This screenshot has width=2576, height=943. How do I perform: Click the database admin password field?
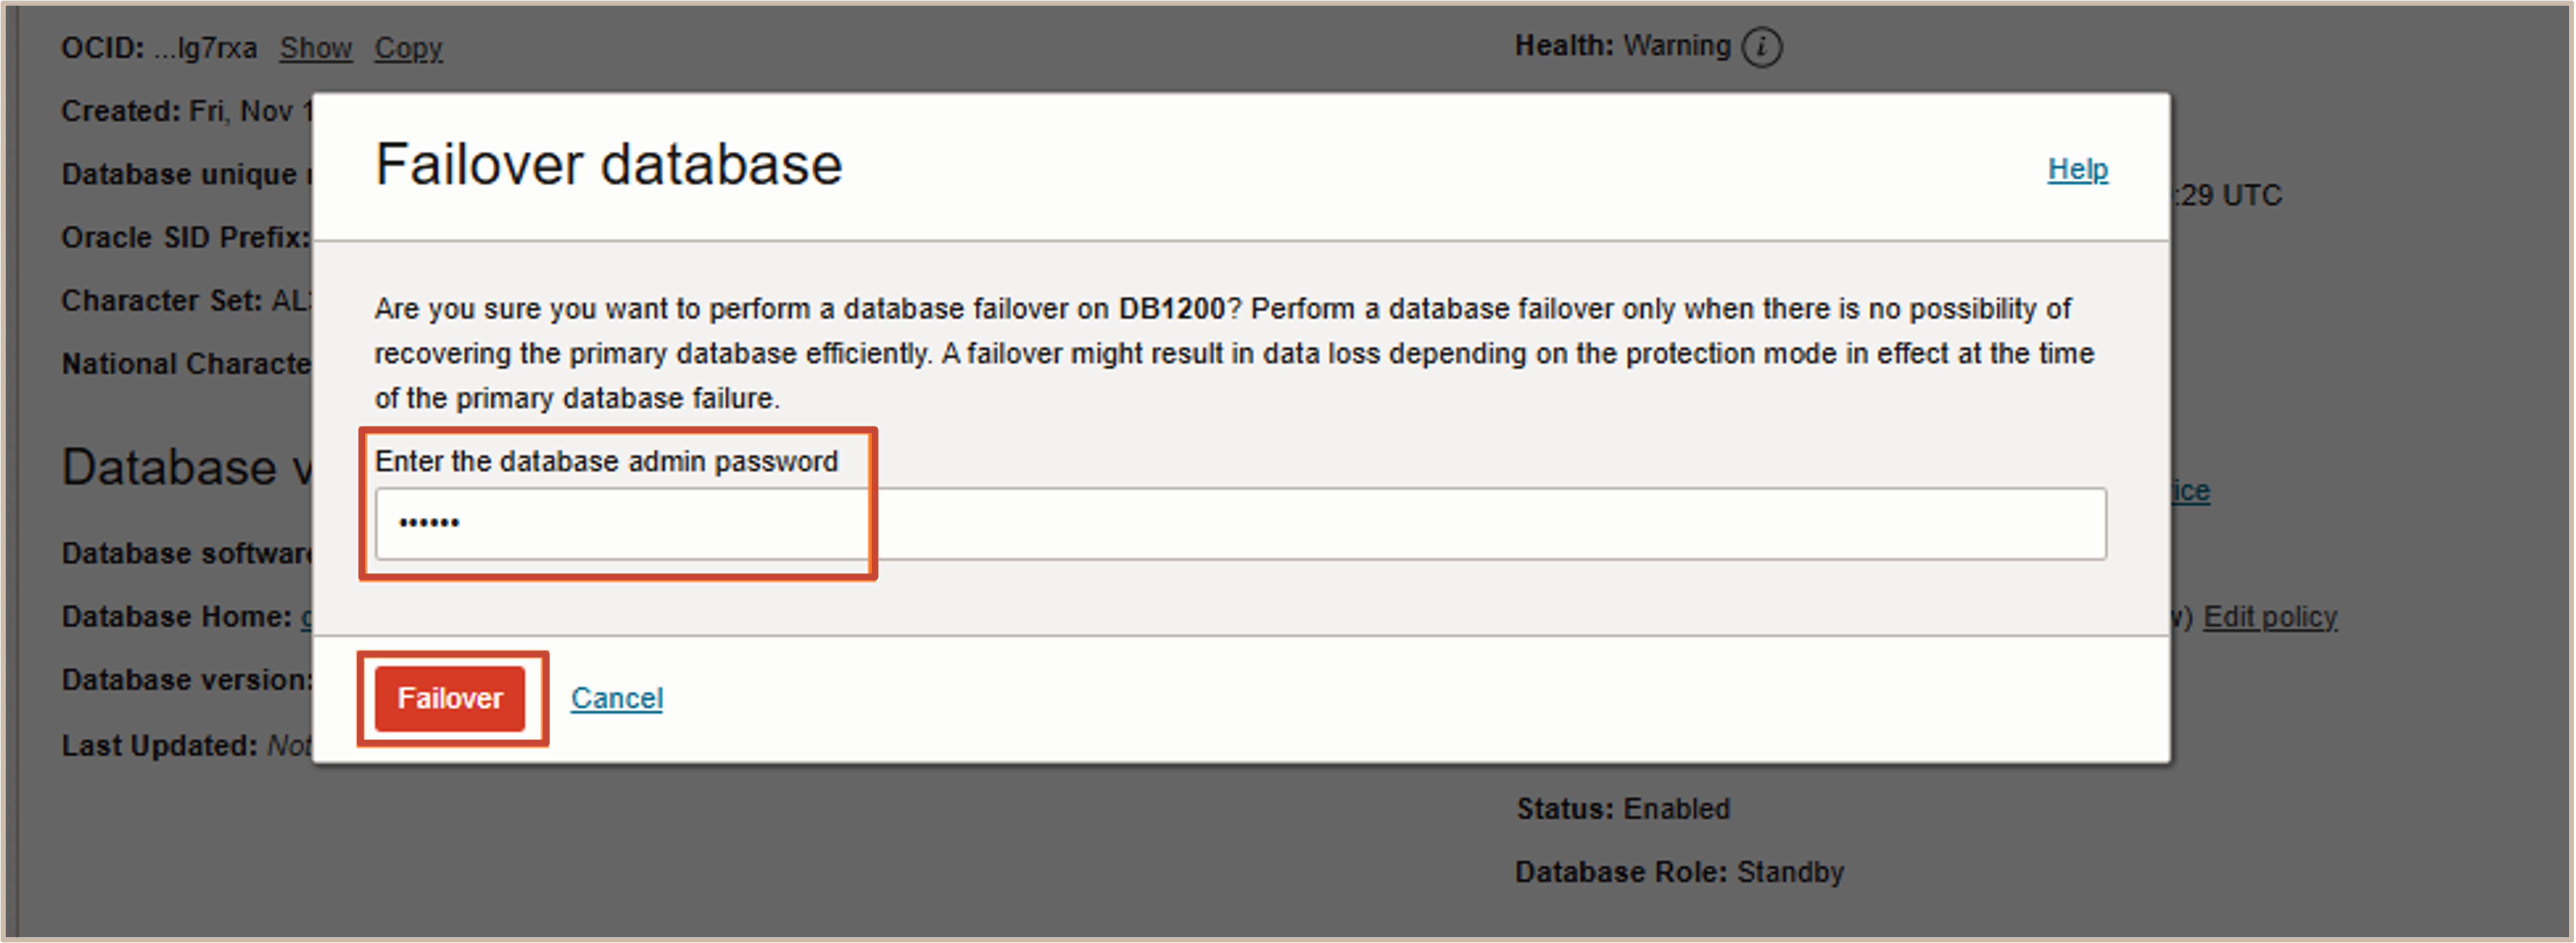[1240, 524]
